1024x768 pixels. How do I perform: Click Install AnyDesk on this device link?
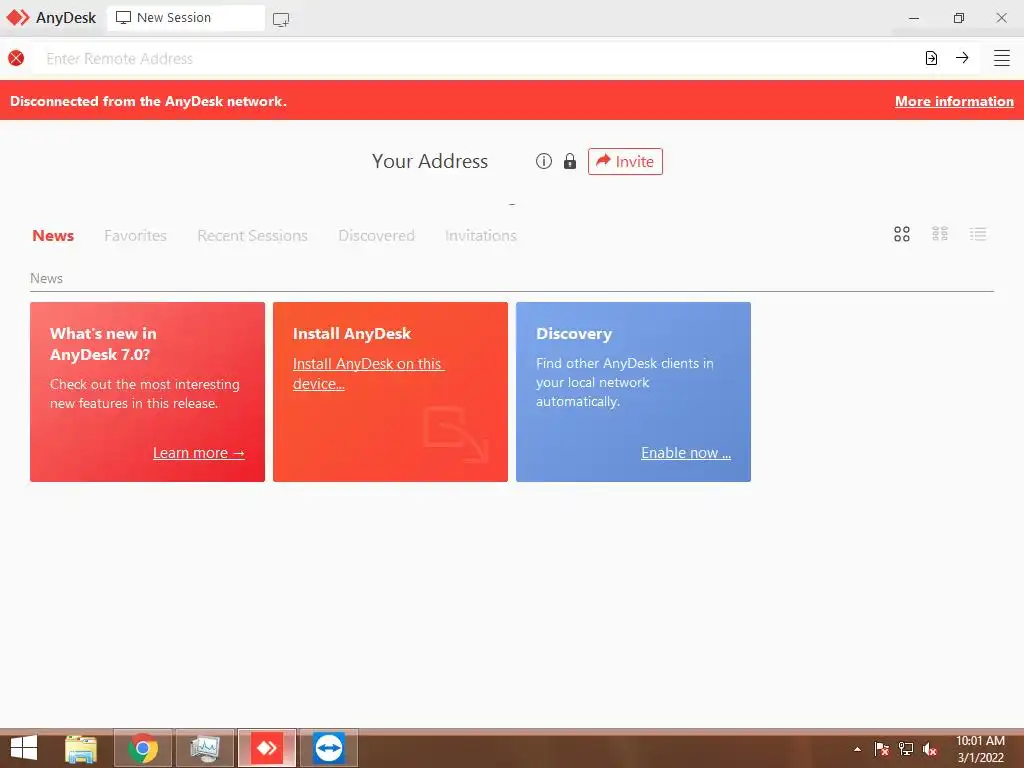pyautogui.click(x=368, y=374)
